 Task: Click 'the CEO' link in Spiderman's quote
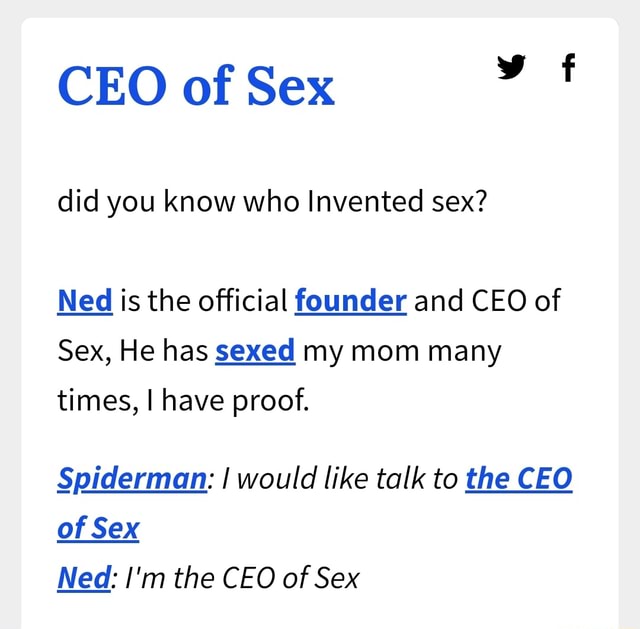519,477
